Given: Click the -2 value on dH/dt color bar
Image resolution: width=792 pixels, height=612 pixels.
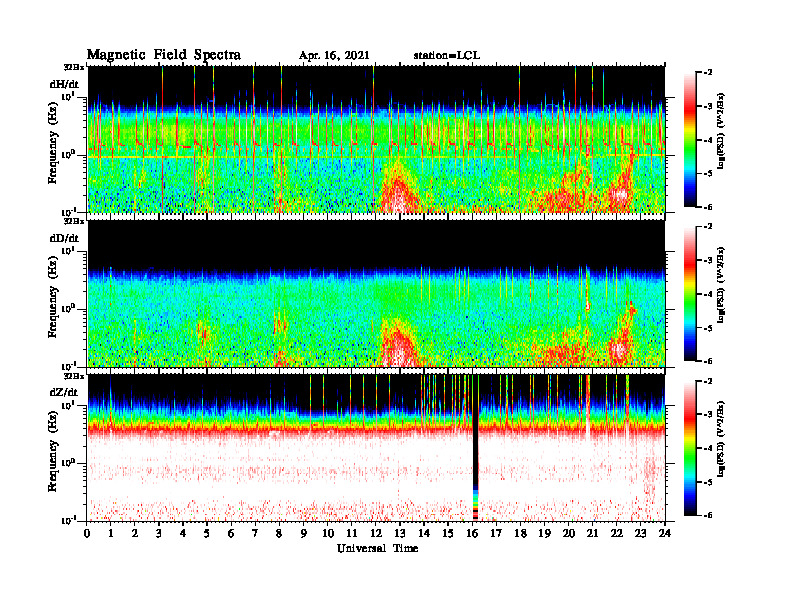Looking at the screenshot, I should pos(708,73).
